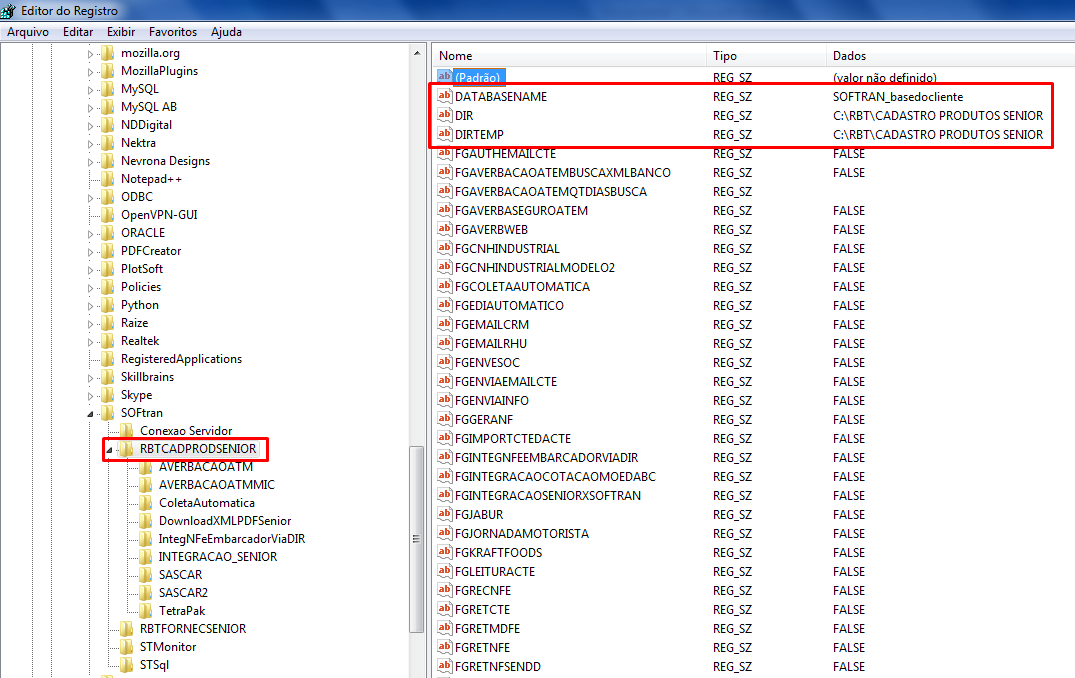The image size is (1075, 678).
Task: Click folder icon of STMonitor key
Action: [x=127, y=646]
